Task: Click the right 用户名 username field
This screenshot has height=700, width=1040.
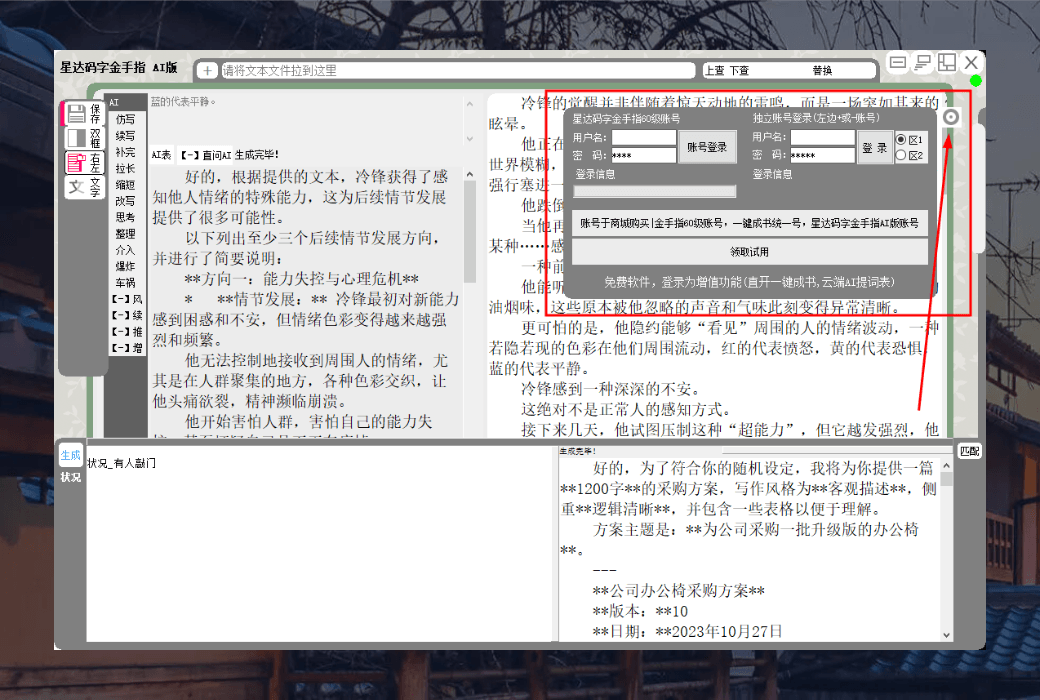Action: [x=822, y=137]
